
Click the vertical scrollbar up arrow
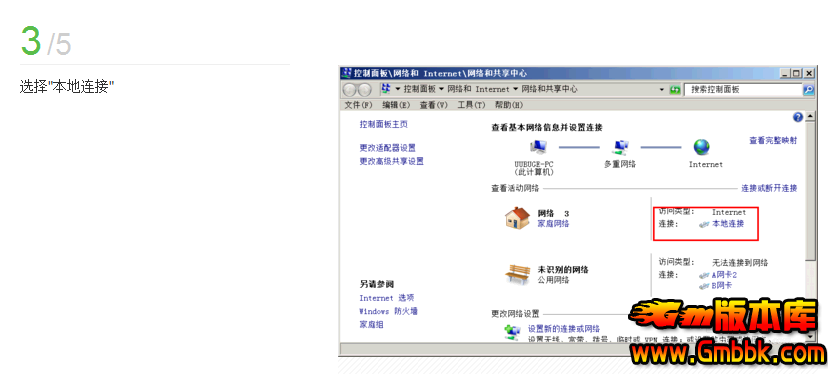810,116
